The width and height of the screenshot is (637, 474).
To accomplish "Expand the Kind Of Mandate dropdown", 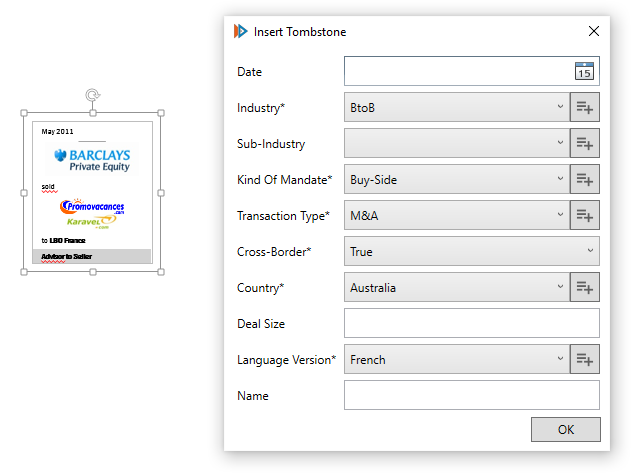I will [456, 179].
